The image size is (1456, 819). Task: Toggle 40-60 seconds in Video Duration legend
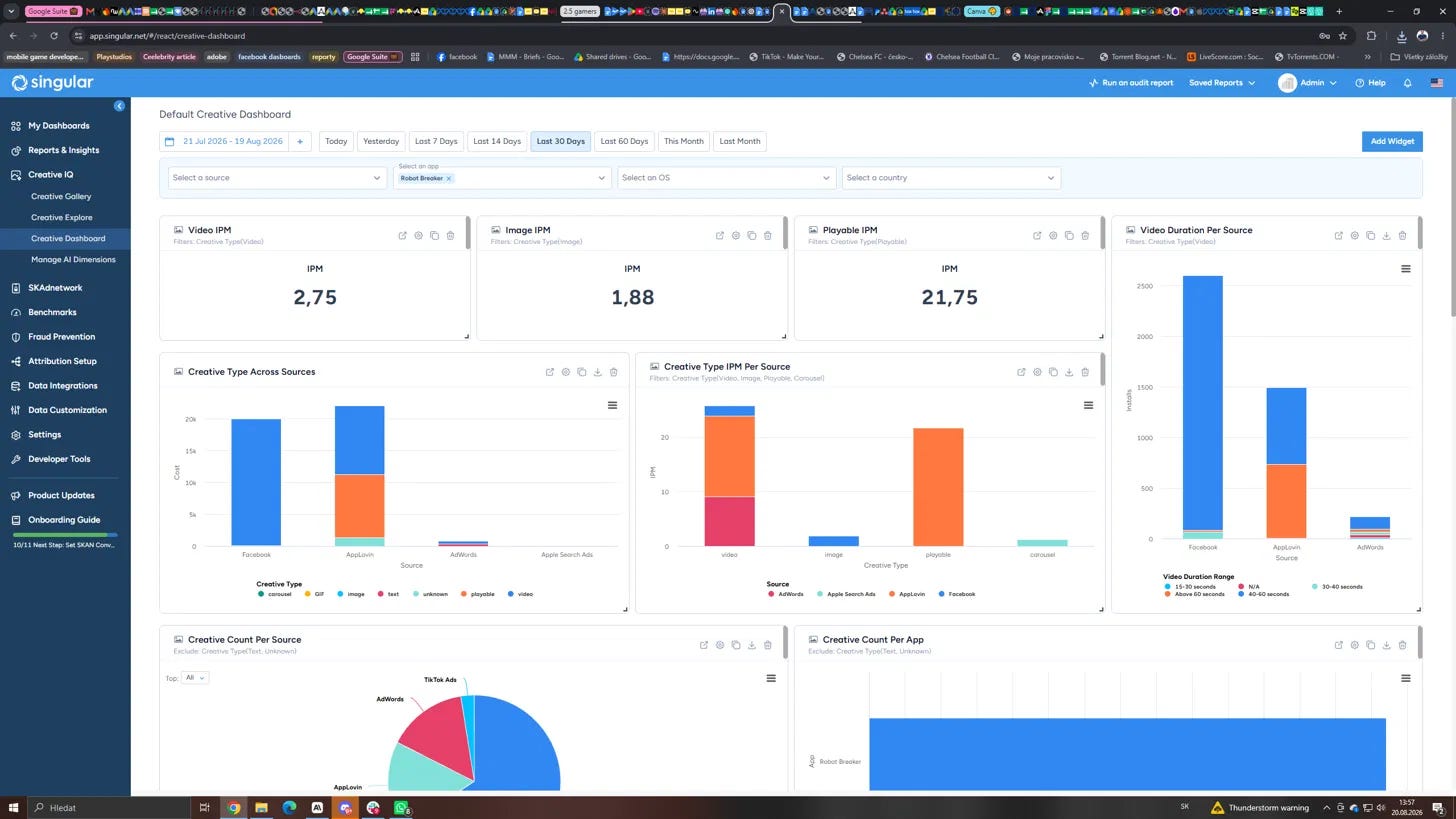pyautogui.click(x=1263, y=594)
